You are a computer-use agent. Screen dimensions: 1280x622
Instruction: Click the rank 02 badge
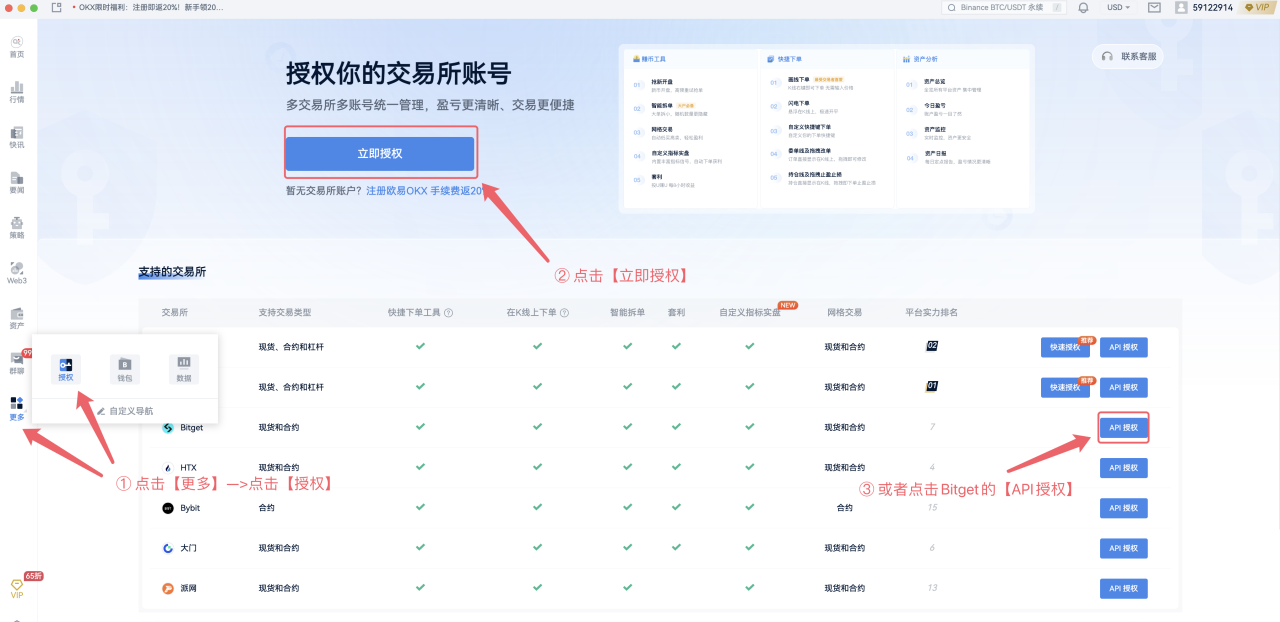click(932, 345)
